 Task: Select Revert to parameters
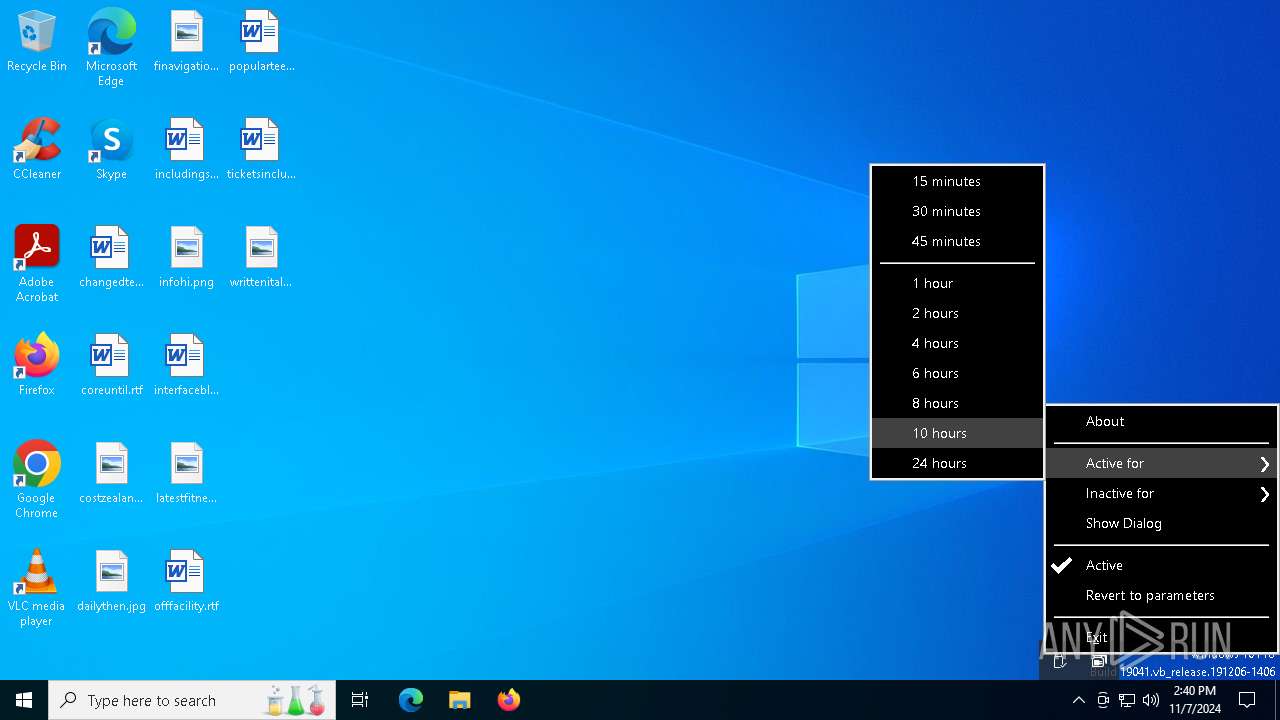tap(1161, 595)
